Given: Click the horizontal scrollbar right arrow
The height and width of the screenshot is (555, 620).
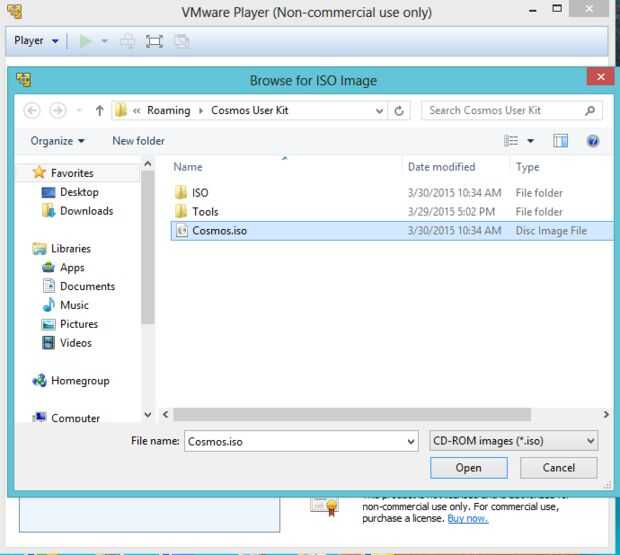Looking at the screenshot, I should (606, 415).
